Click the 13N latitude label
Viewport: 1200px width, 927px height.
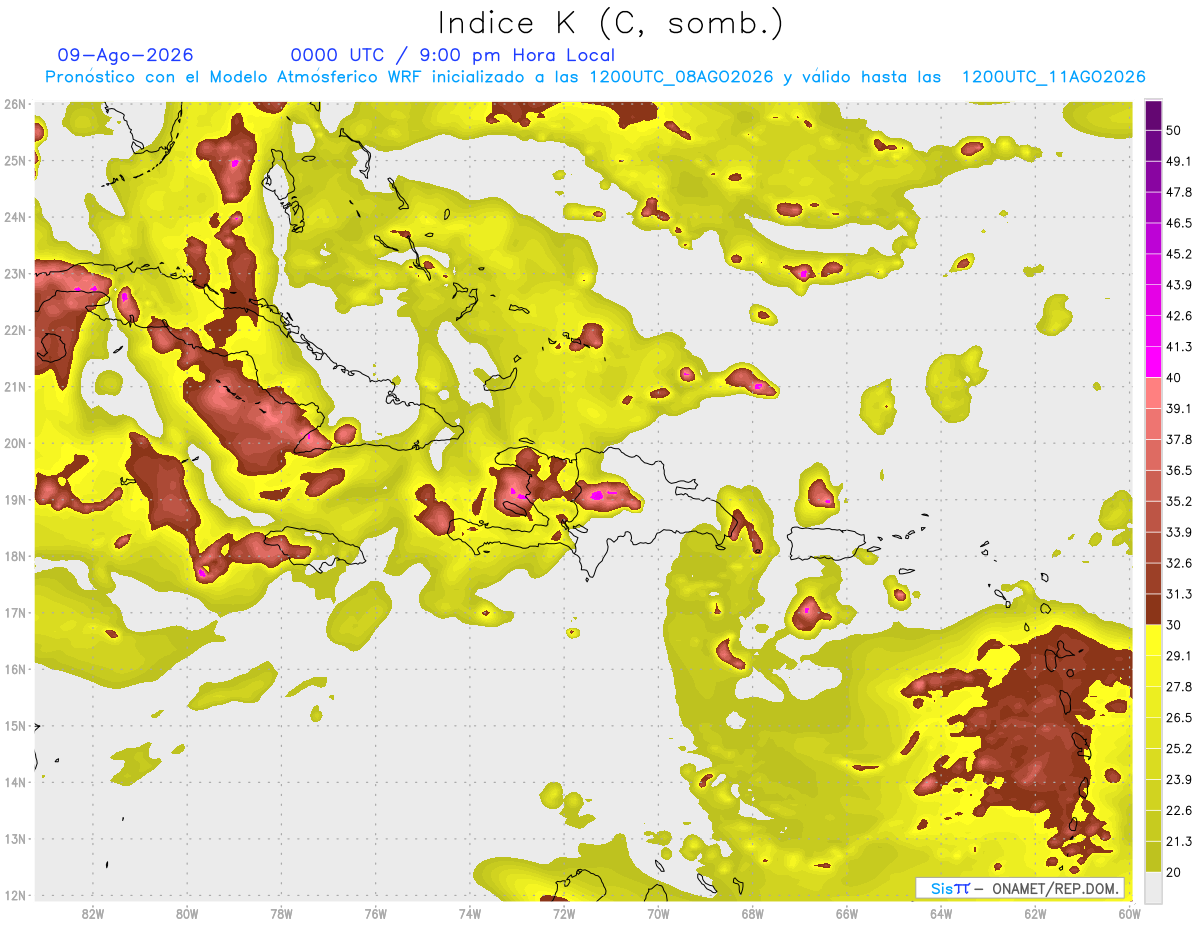coord(15,839)
